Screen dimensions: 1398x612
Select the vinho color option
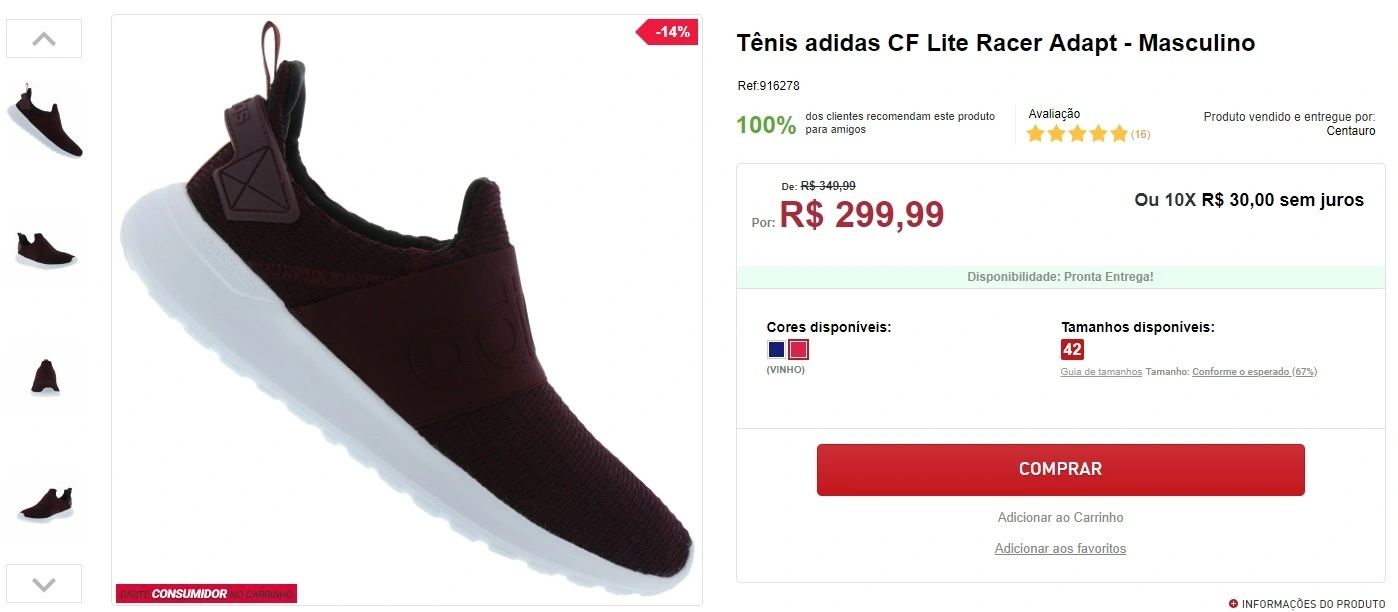click(x=797, y=348)
